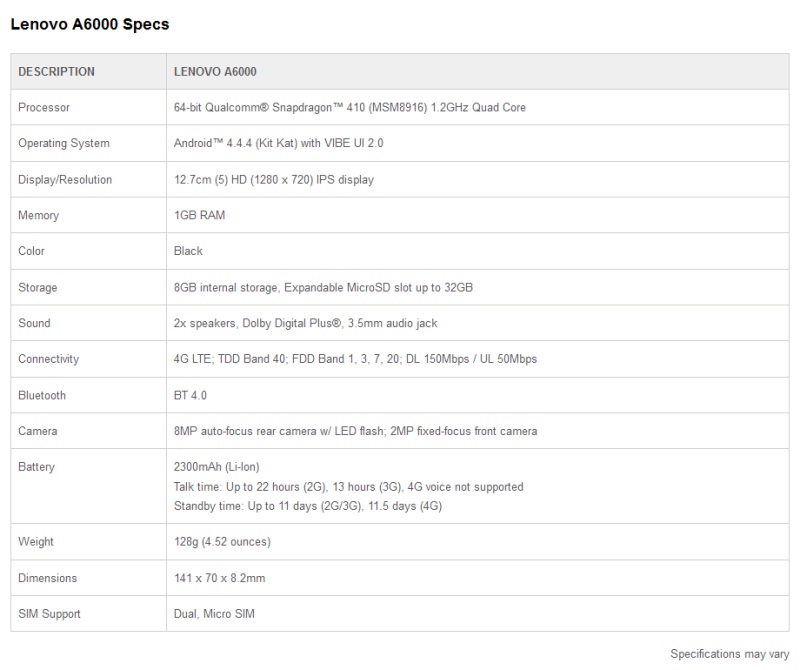
Task: Select the 4G LTE connectivity details
Action: click(355, 359)
